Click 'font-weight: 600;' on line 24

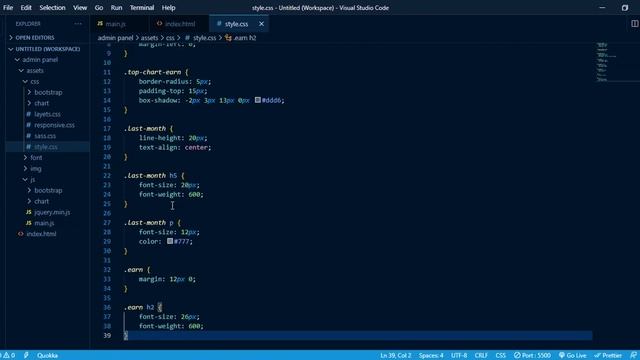[171, 194]
